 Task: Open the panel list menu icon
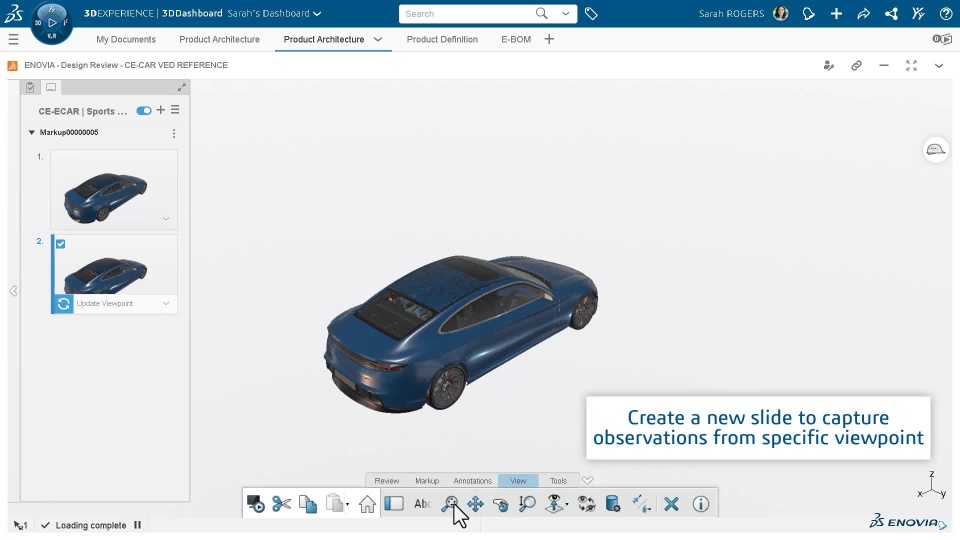point(175,110)
